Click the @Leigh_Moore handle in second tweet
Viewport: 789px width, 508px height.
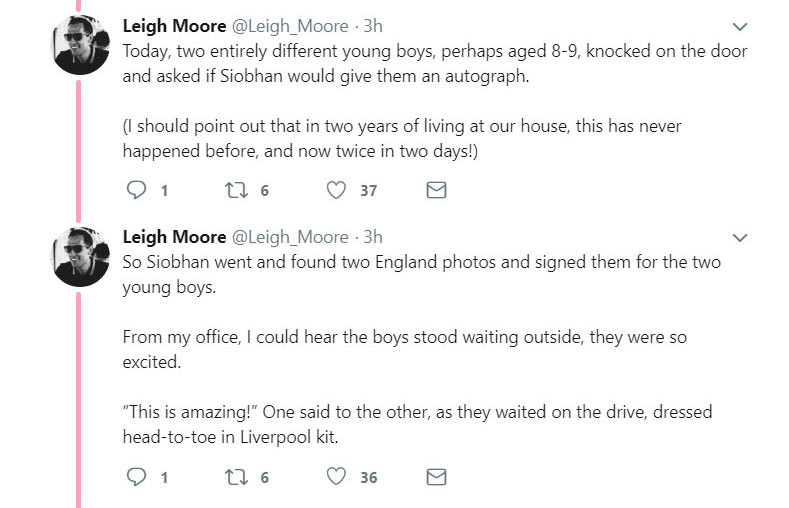(290, 238)
